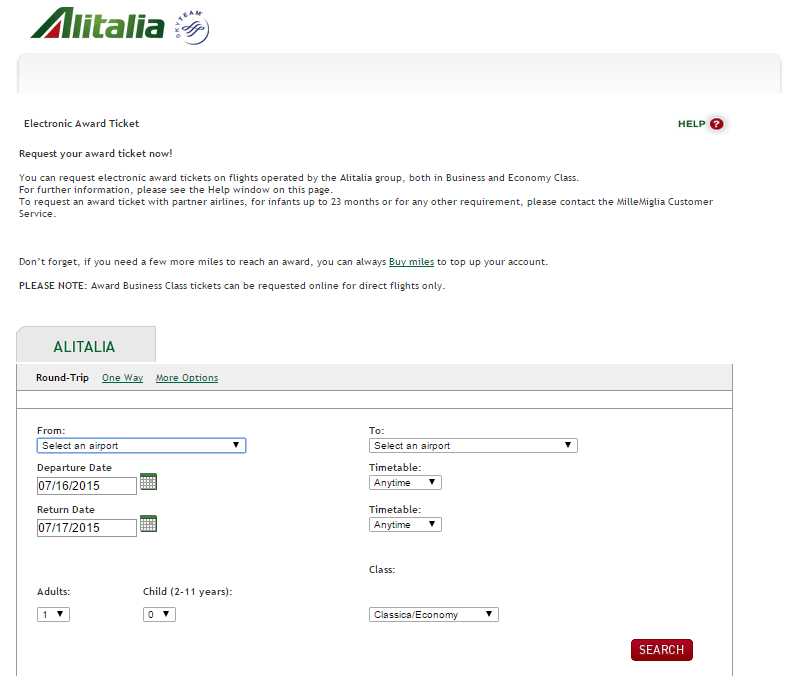
Task: Click the 'Departure Date' label
Action: 74,468
